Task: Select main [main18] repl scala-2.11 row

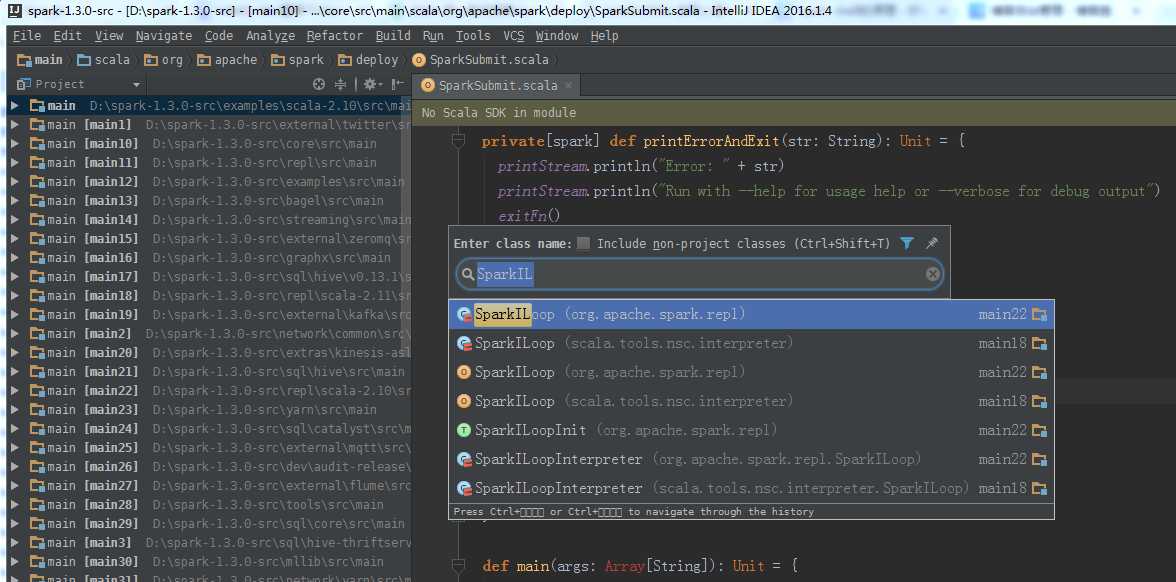Action: 209,296
